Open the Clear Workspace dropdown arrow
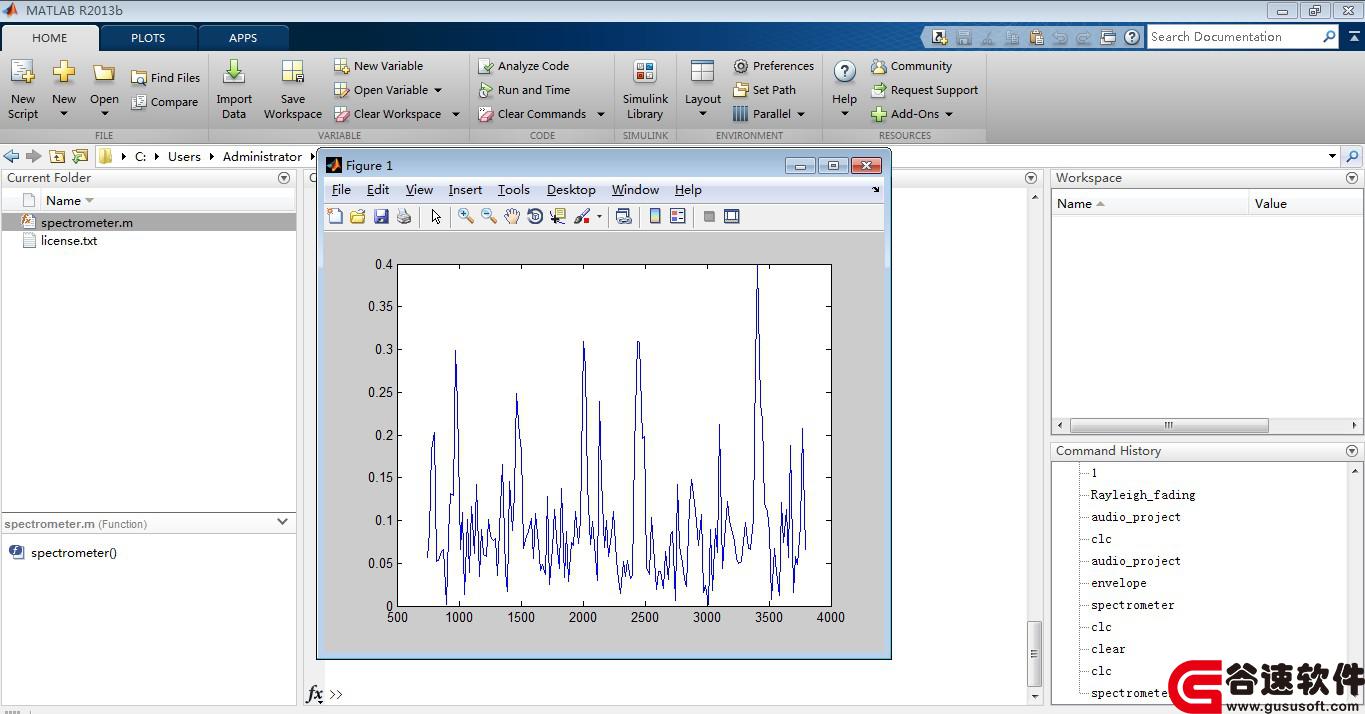This screenshot has height=714, width=1365. click(456, 114)
